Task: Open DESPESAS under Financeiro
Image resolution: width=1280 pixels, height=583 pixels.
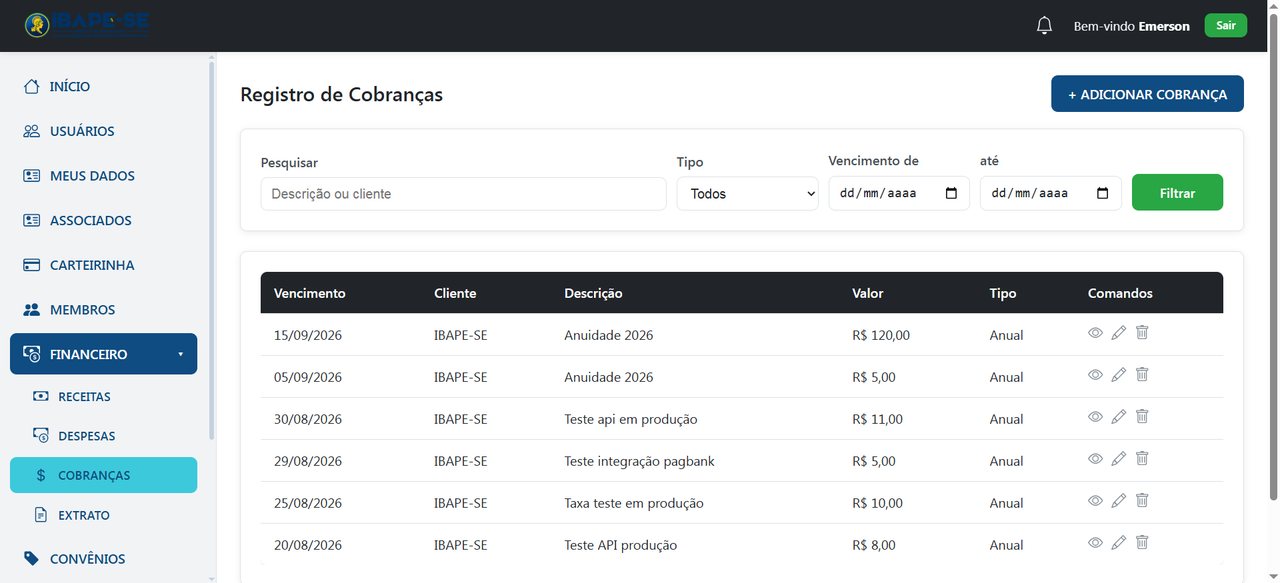Action: tap(104, 436)
